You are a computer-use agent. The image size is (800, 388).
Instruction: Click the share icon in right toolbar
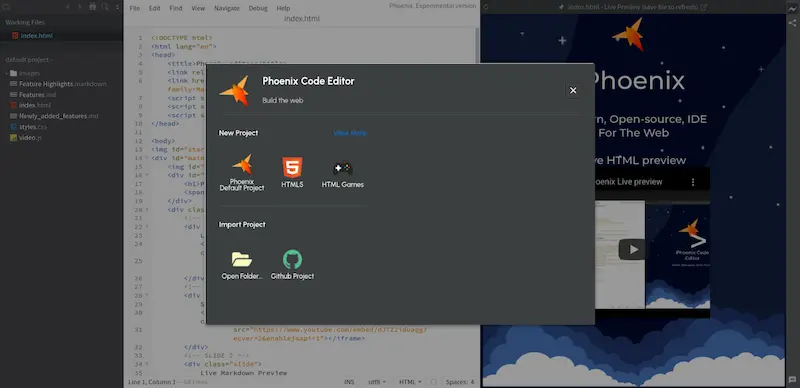[x=792, y=23]
